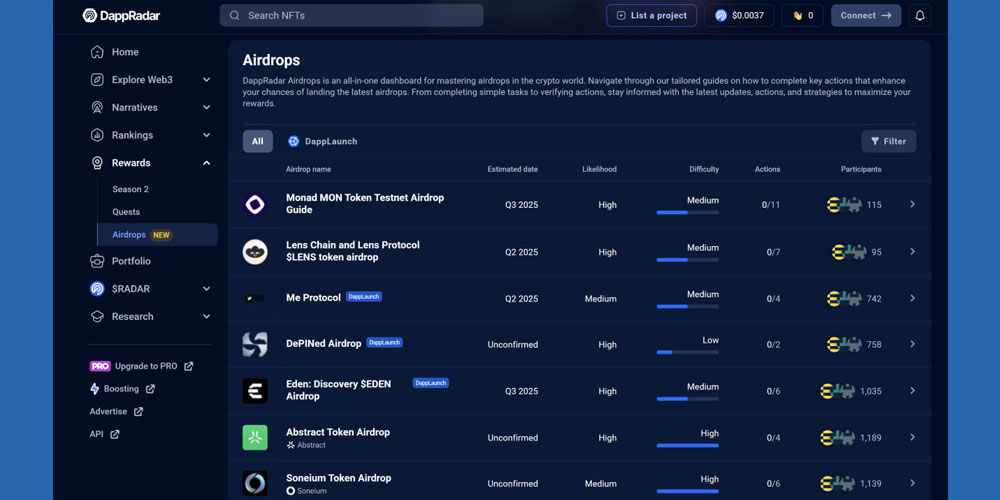This screenshot has height=500, width=1000.
Task: Open Upgrade to PRO link
Action: (141, 366)
